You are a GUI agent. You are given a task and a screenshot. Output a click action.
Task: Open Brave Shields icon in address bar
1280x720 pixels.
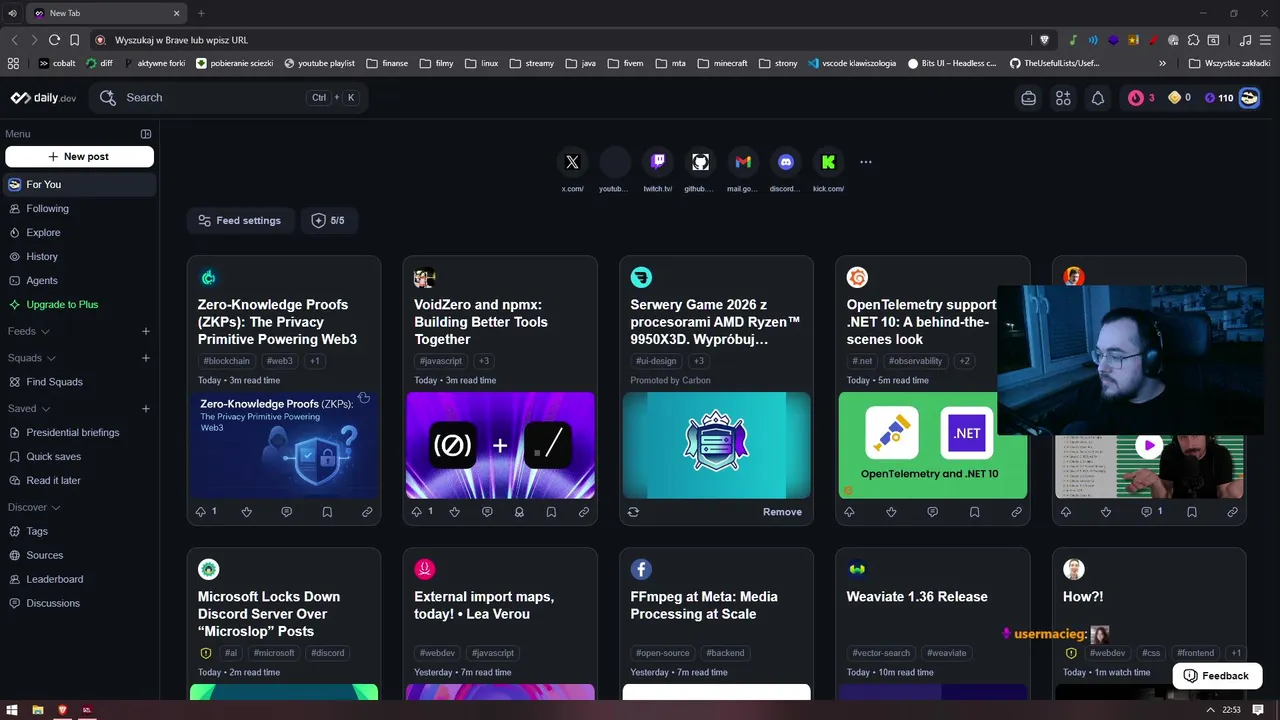(1045, 40)
